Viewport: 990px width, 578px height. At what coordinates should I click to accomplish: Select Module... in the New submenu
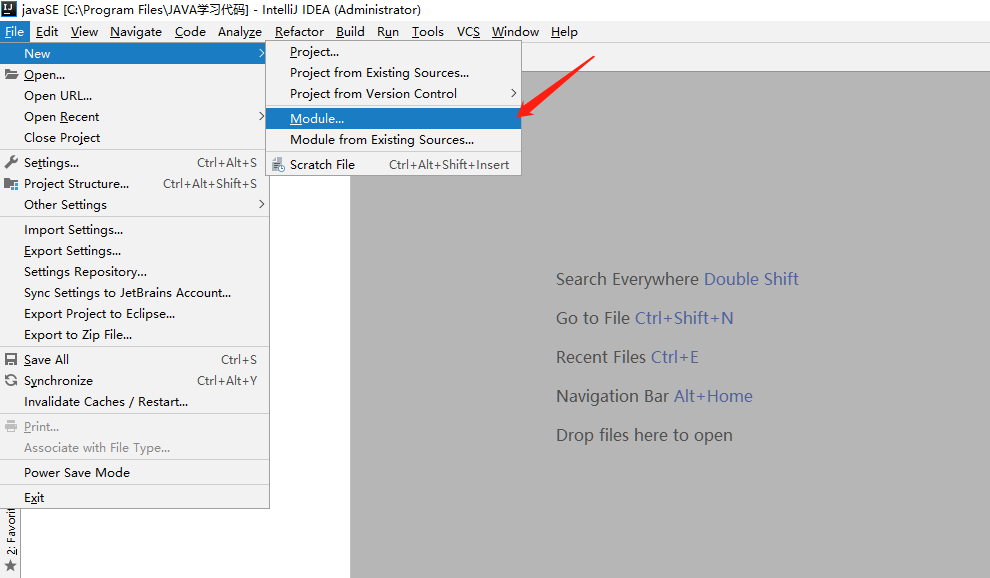tap(393, 118)
